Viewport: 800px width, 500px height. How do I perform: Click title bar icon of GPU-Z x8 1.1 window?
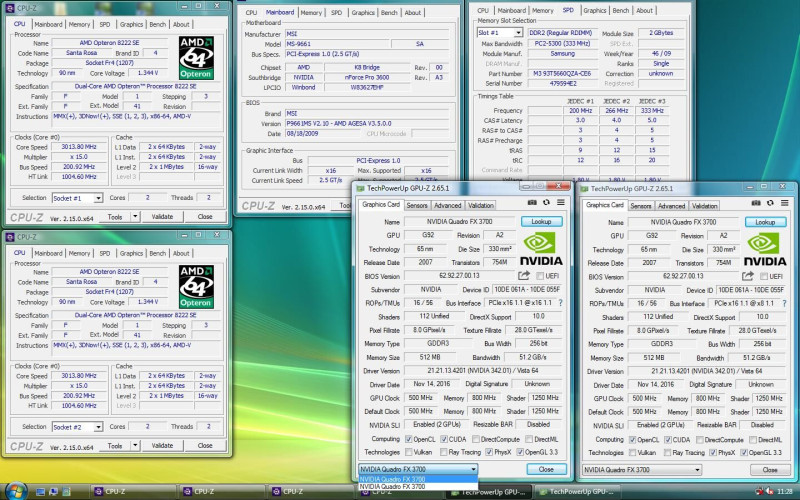[584, 189]
